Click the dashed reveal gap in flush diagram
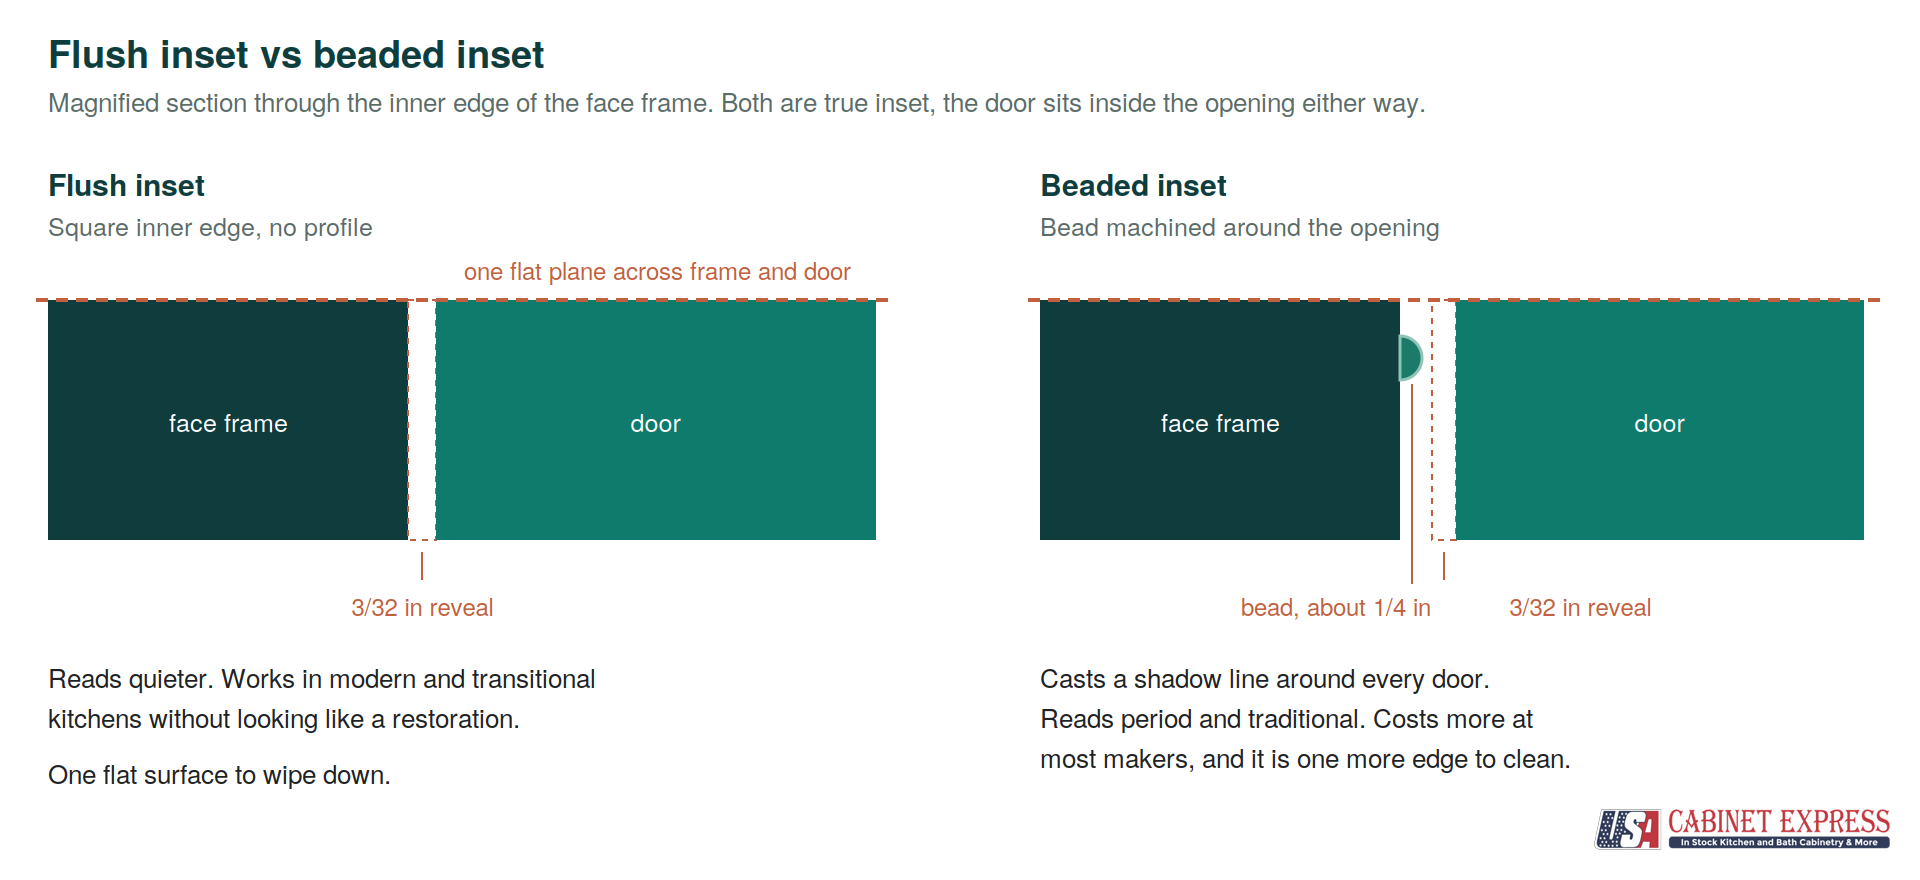Image resolution: width=1920 pixels, height=880 pixels. click(x=422, y=420)
